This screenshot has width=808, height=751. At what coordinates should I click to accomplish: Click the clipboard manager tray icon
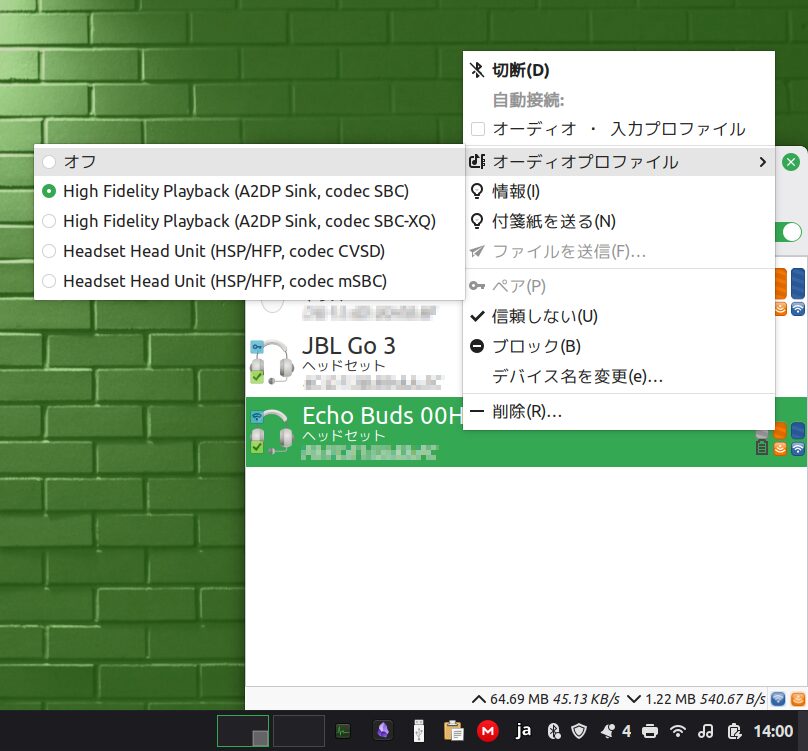click(x=453, y=731)
